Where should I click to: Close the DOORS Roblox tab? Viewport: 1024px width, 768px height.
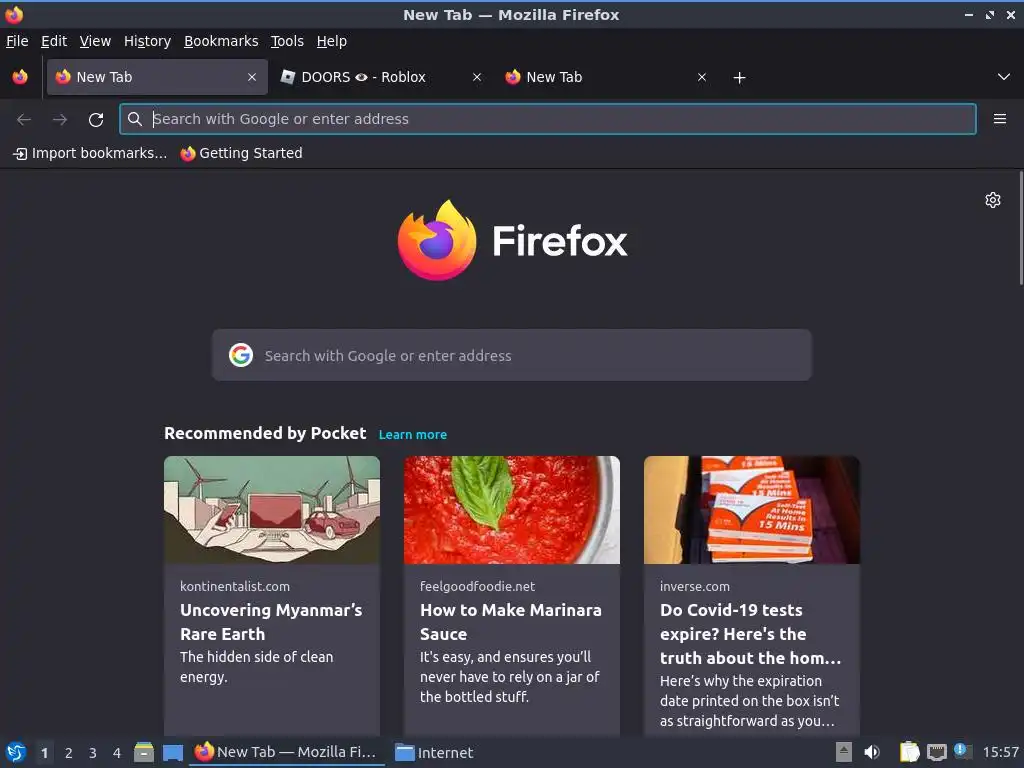click(x=477, y=77)
